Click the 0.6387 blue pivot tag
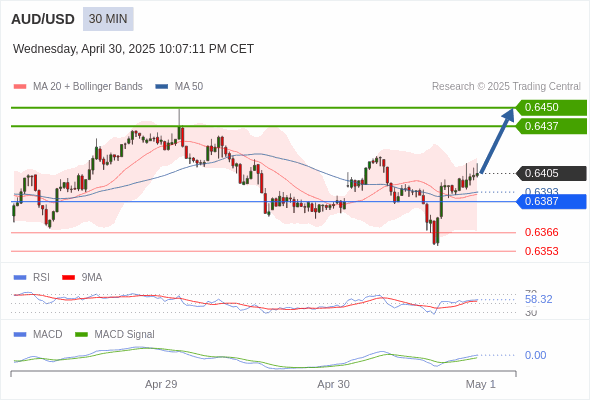The image size is (590, 400). pyautogui.click(x=551, y=202)
